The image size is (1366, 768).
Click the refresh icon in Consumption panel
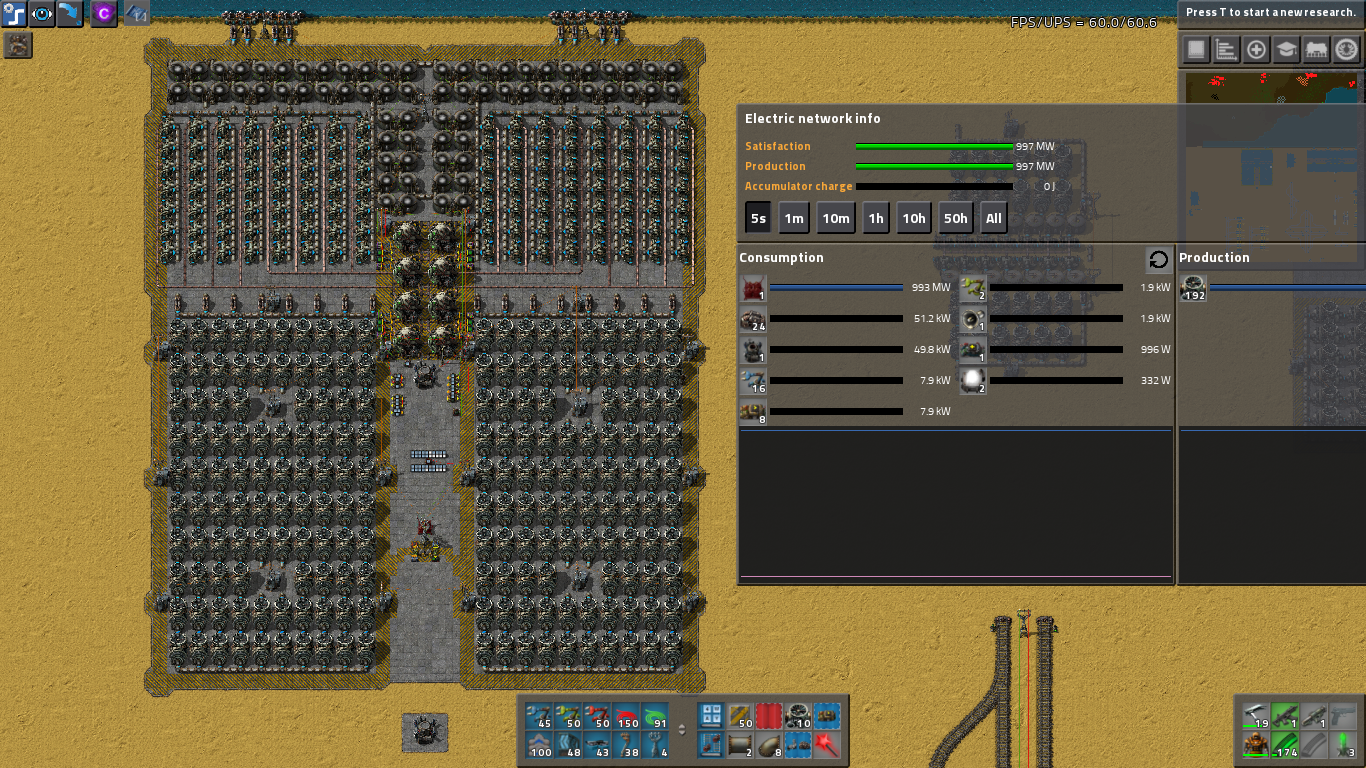(x=1158, y=260)
